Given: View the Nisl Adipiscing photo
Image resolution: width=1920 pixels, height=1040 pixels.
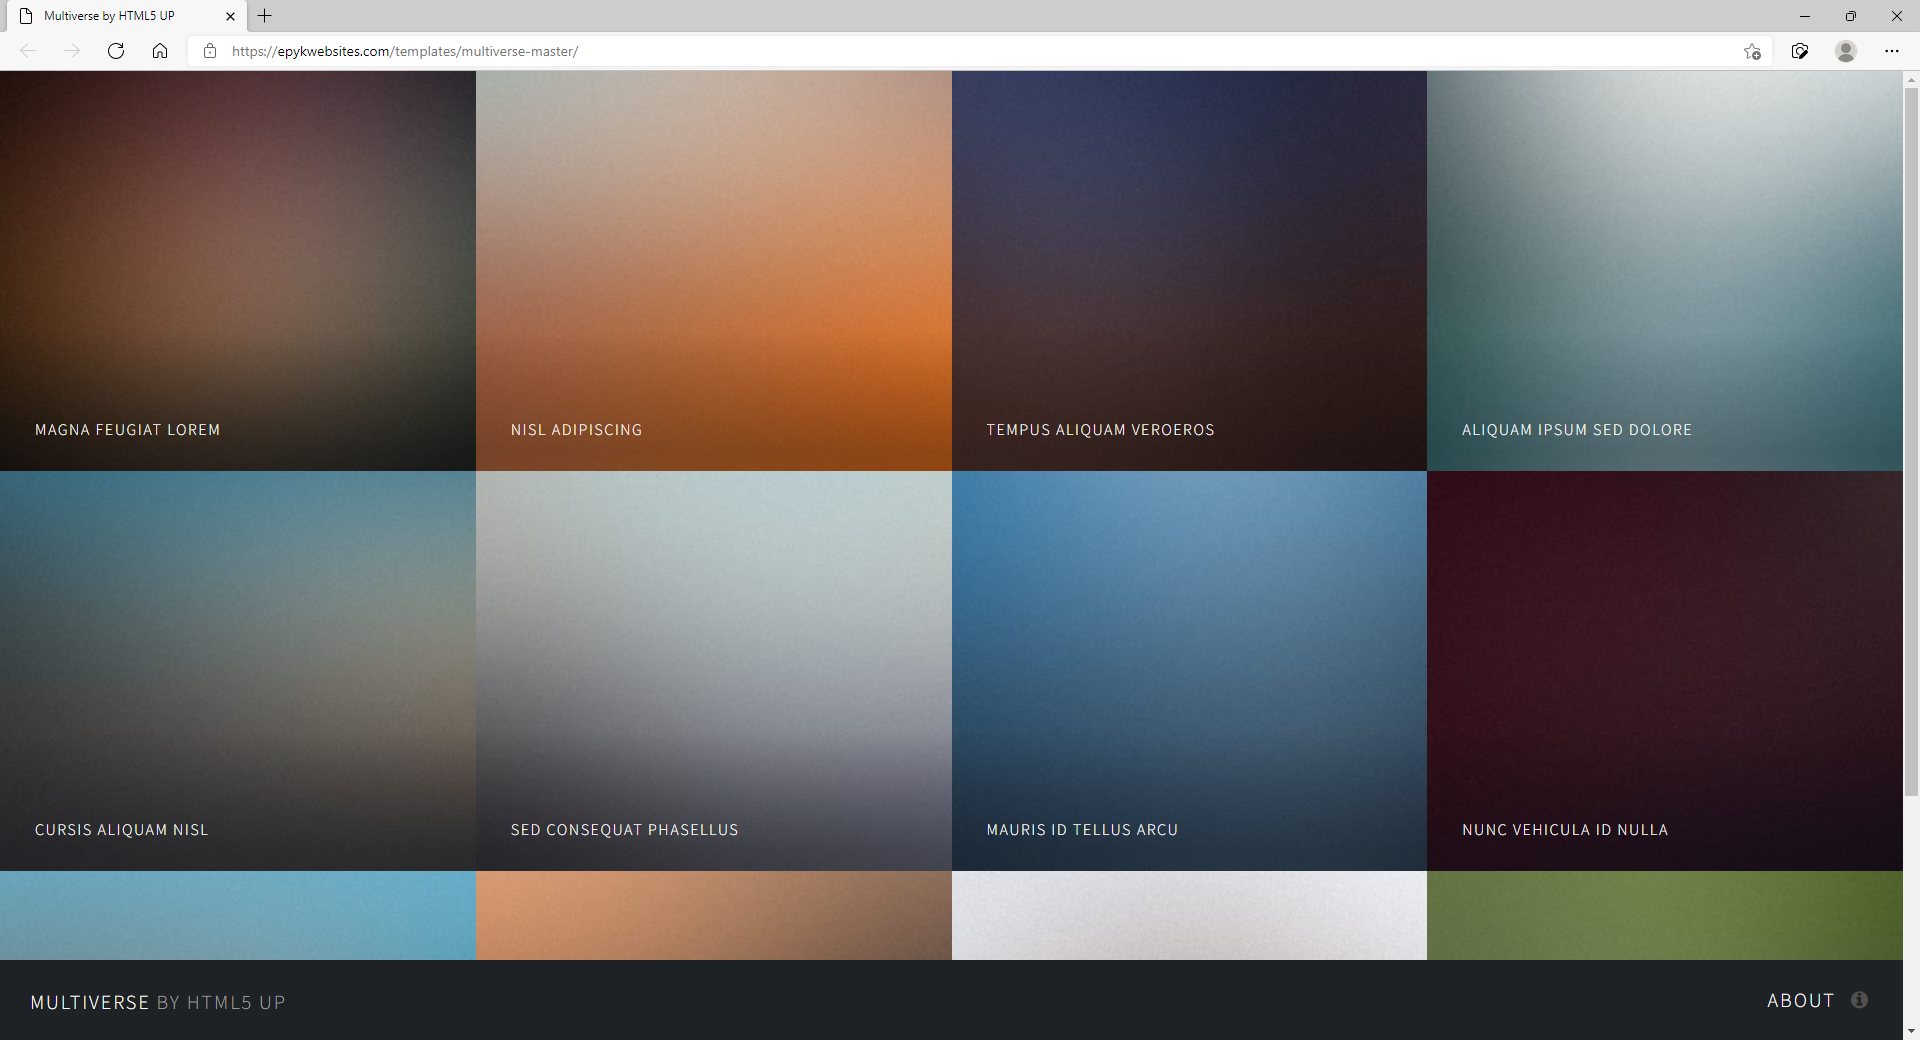Looking at the screenshot, I should [x=713, y=270].
